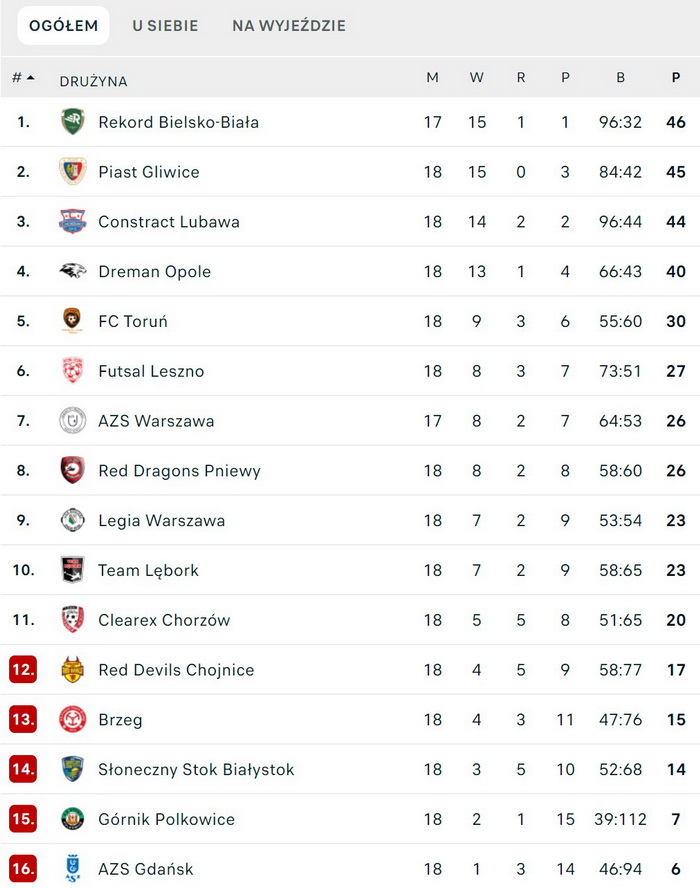
Task: Sort standings by the W column header
Action: [x=476, y=78]
